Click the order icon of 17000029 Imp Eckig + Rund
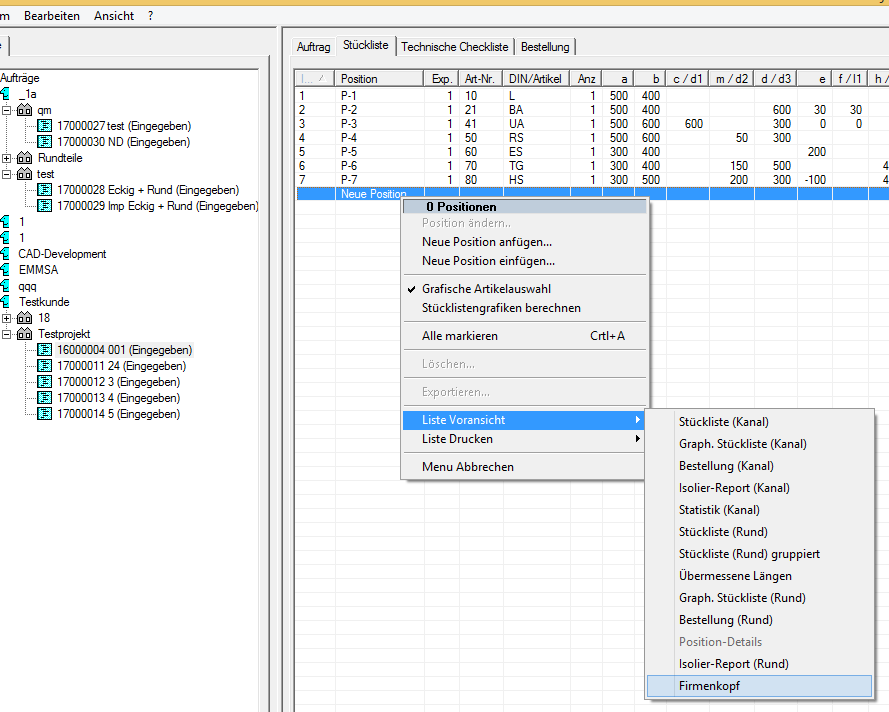Viewport: 889px width, 712px height. pyautogui.click(x=44, y=206)
